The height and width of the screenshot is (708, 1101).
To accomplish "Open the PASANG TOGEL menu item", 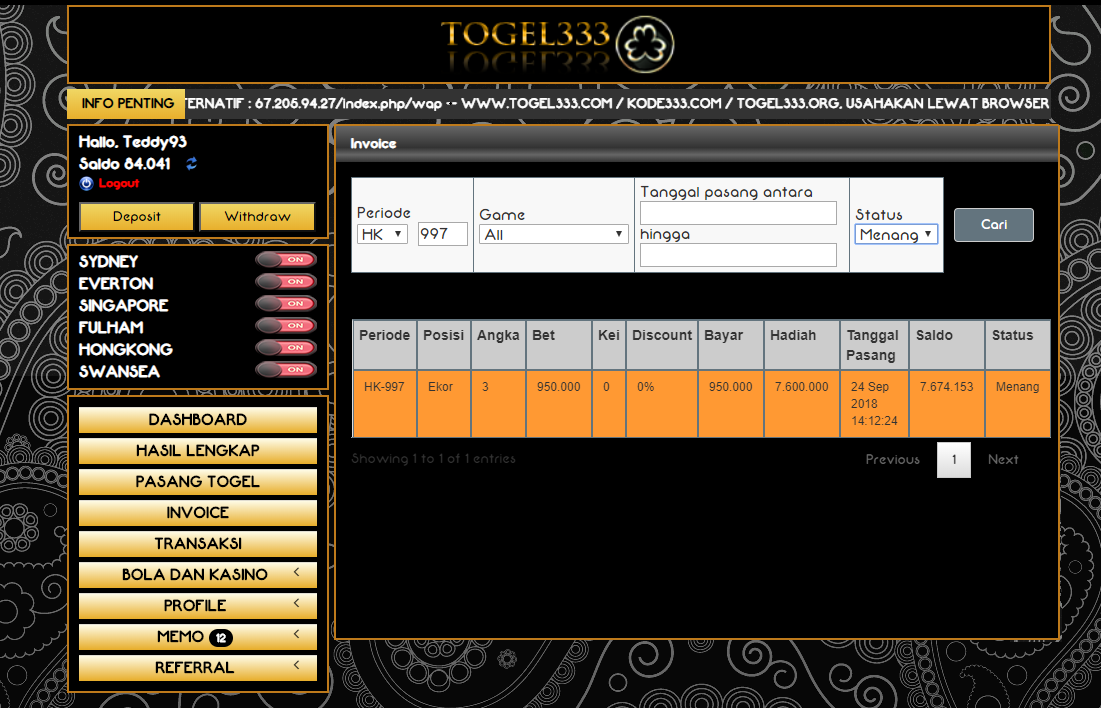I will click(x=197, y=482).
